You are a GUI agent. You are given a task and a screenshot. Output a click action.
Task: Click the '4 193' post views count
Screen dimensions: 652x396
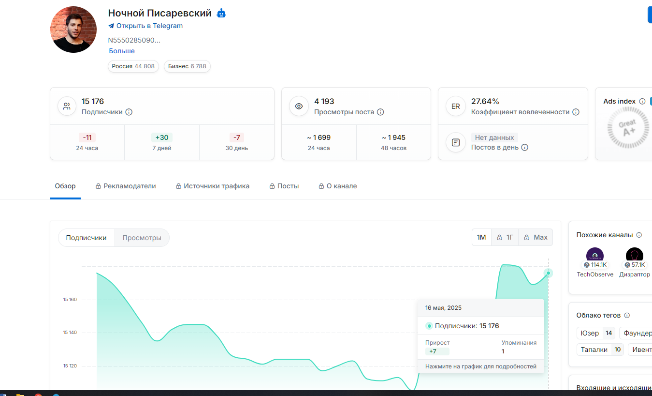pos(324,101)
